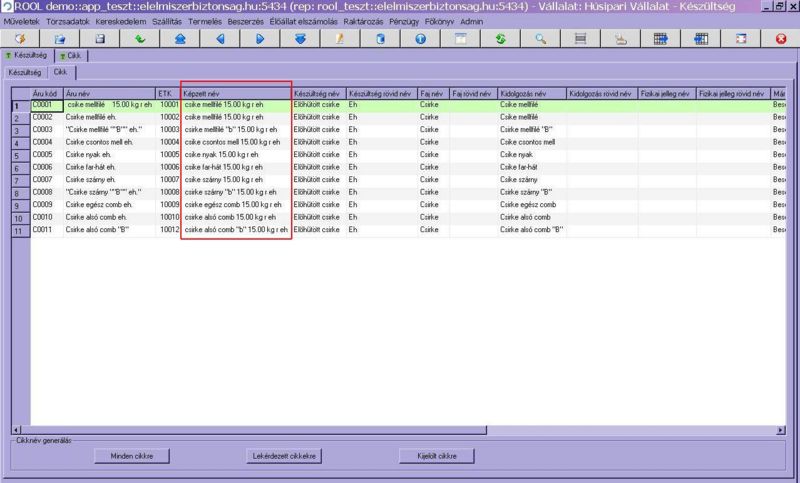
Task: Open the Pénzügy menu
Action: point(404,22)
